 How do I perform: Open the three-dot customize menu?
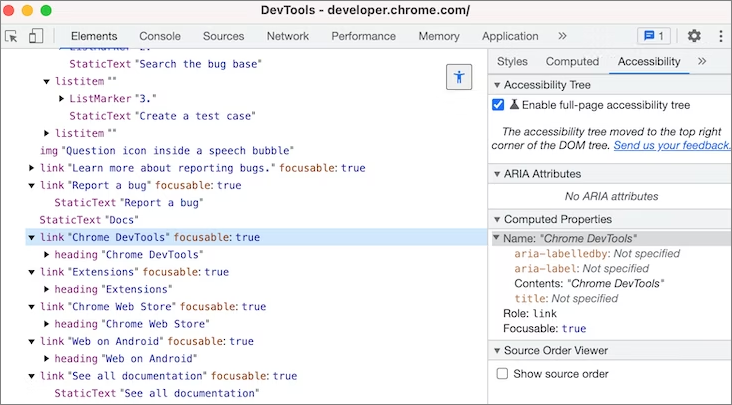(x=719, y=36)
